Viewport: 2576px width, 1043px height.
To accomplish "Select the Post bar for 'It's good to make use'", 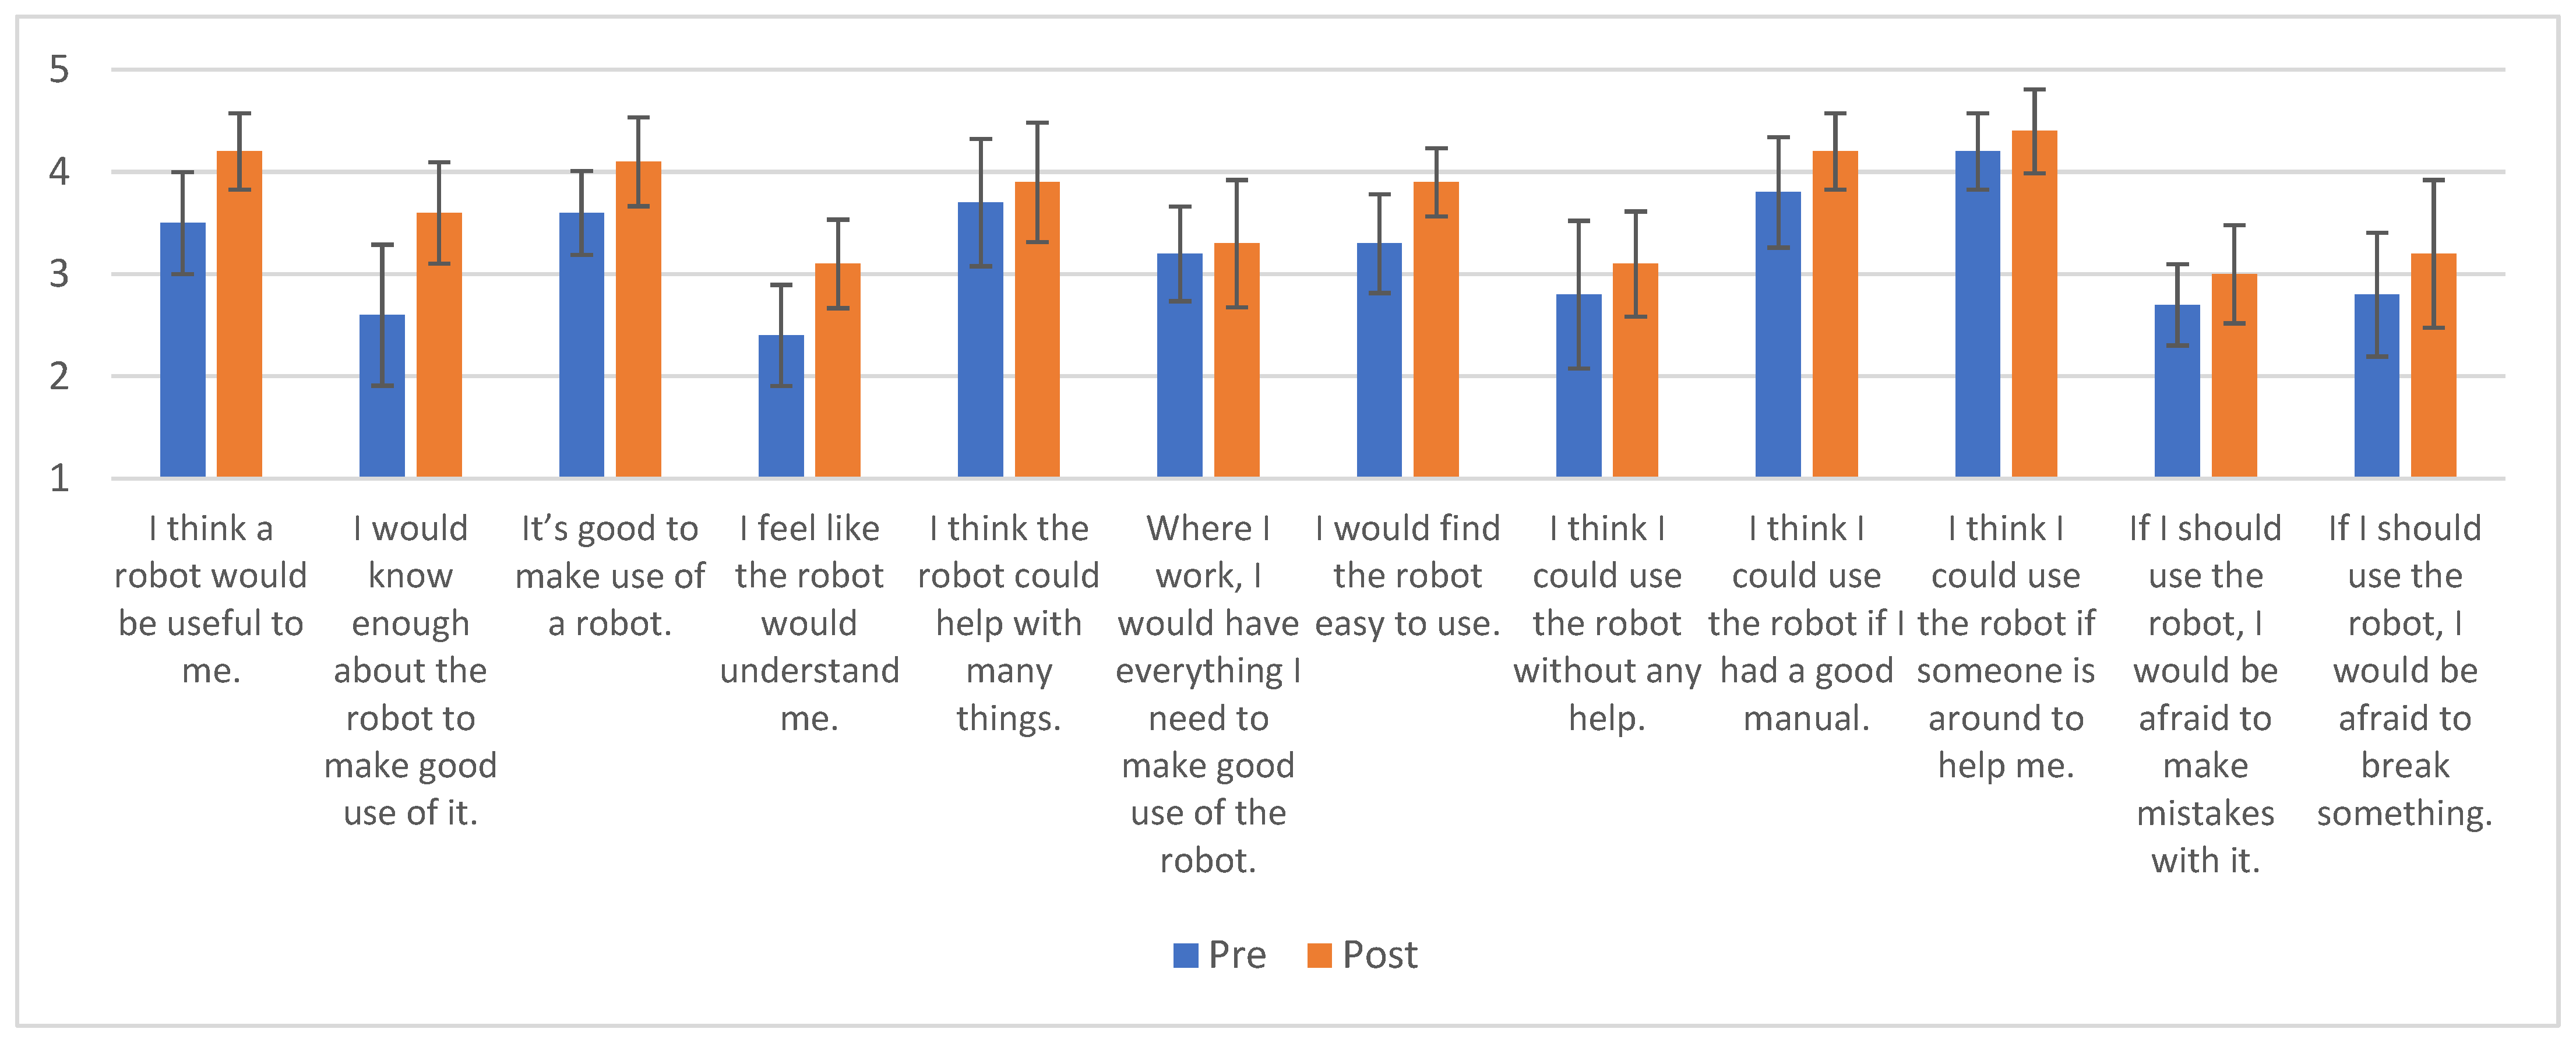I will [638, 319].
